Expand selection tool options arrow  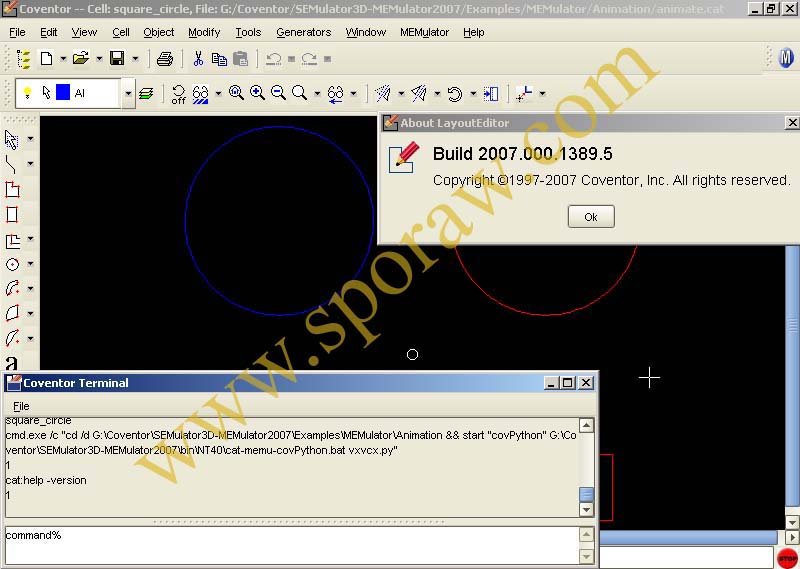point(30,139)
